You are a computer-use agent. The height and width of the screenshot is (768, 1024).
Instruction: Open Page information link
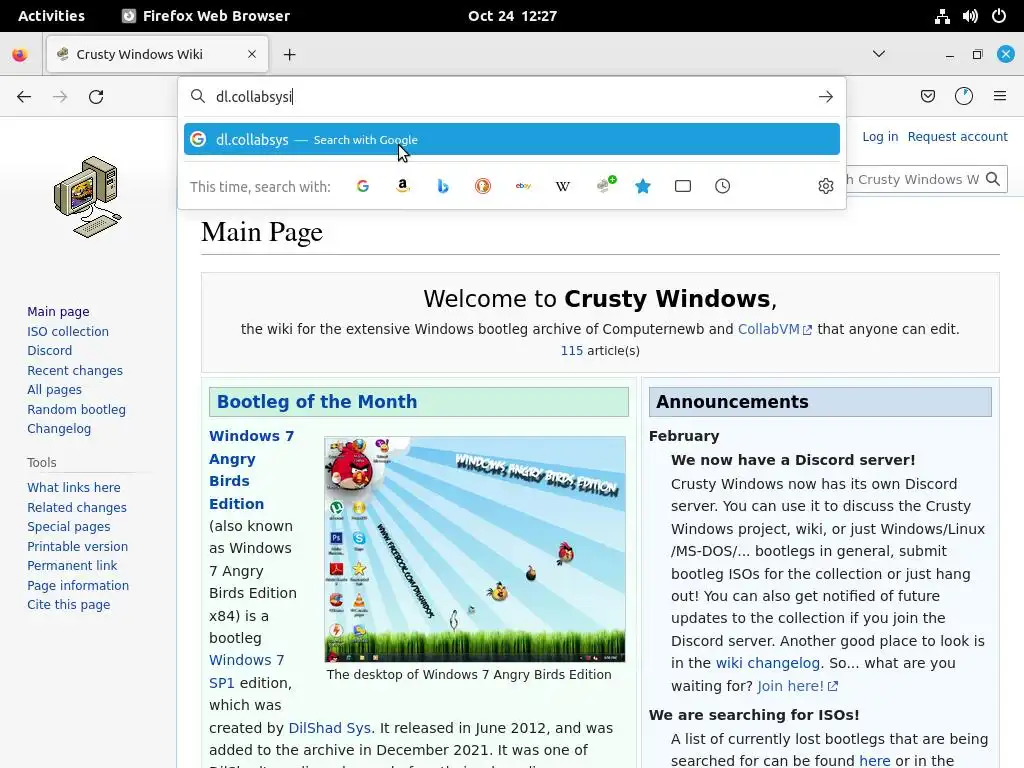(x=78, y=586)
